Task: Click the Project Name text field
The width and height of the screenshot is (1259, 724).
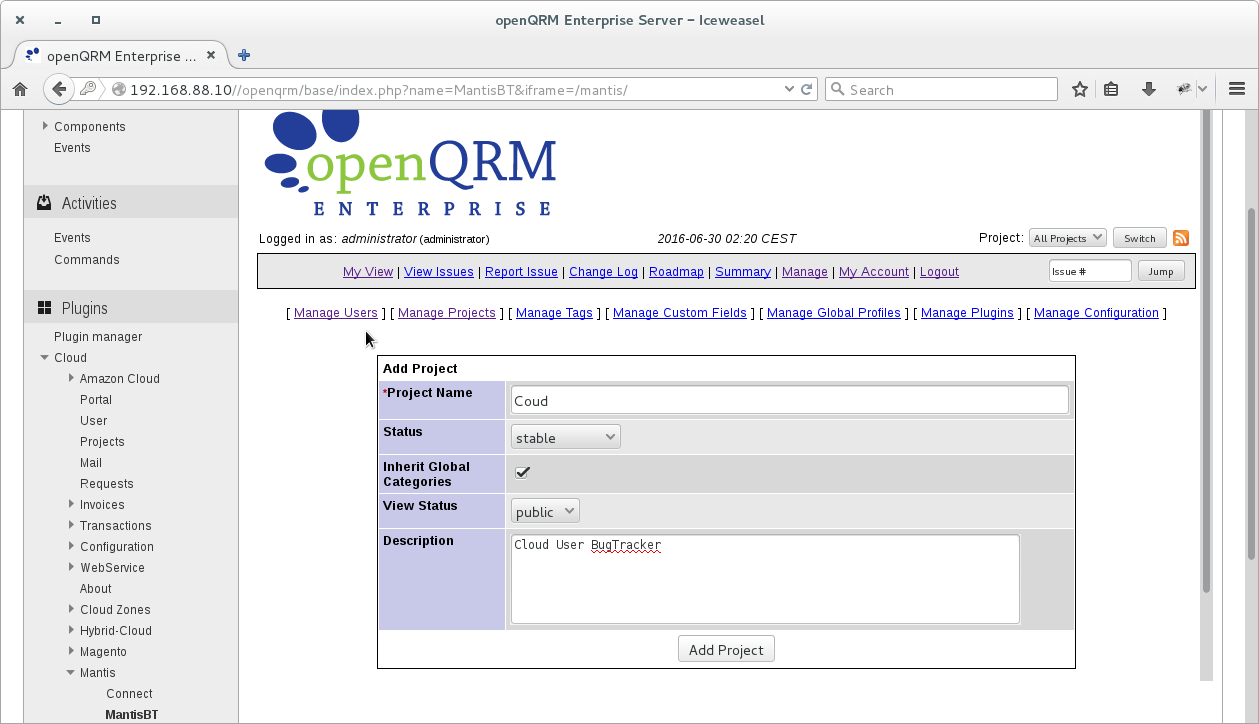Action: [x=789, y=400]
